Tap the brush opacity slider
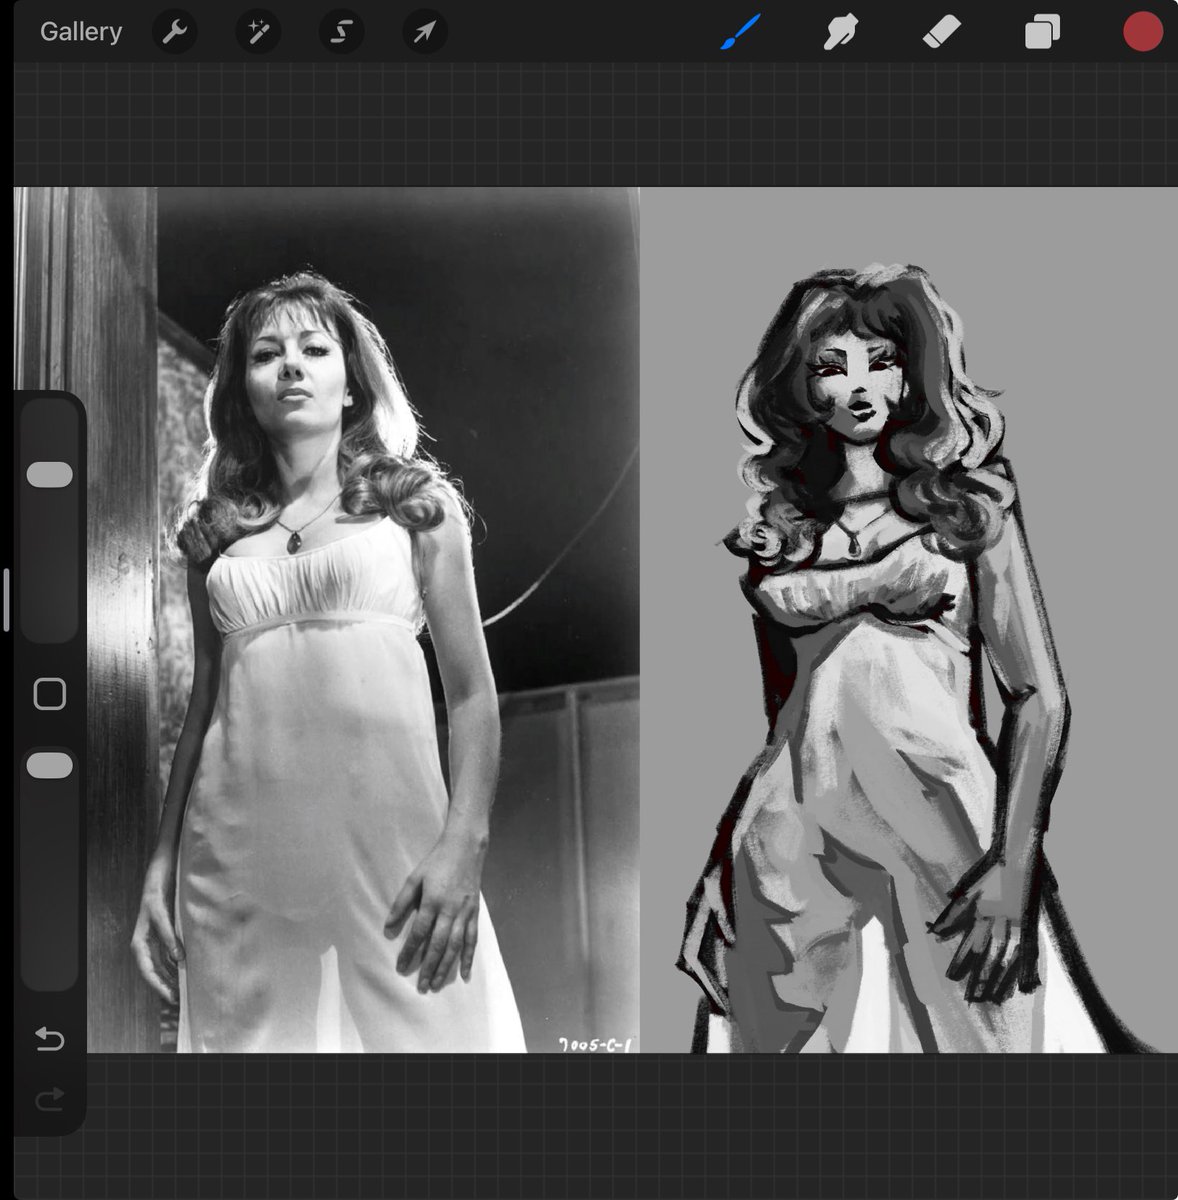 coord(49,764)
